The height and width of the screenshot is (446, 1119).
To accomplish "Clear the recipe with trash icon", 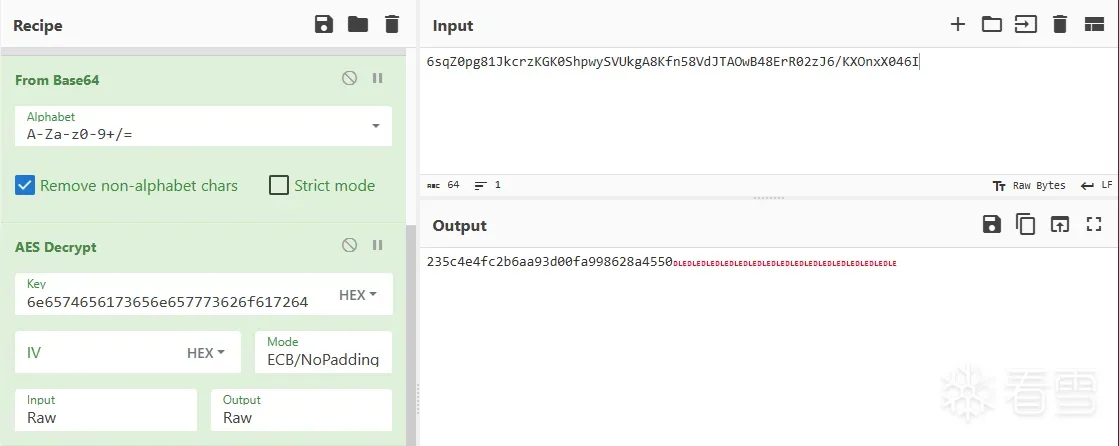I will [x=392, y=25].
